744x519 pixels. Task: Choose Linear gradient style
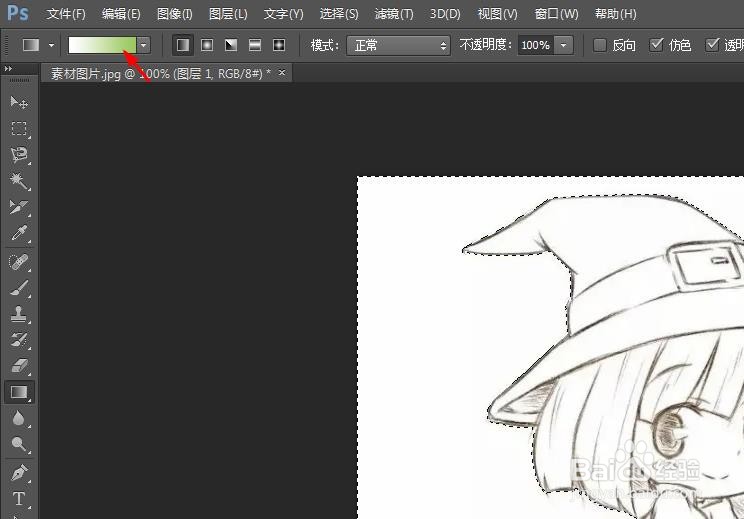pos(183,45)
